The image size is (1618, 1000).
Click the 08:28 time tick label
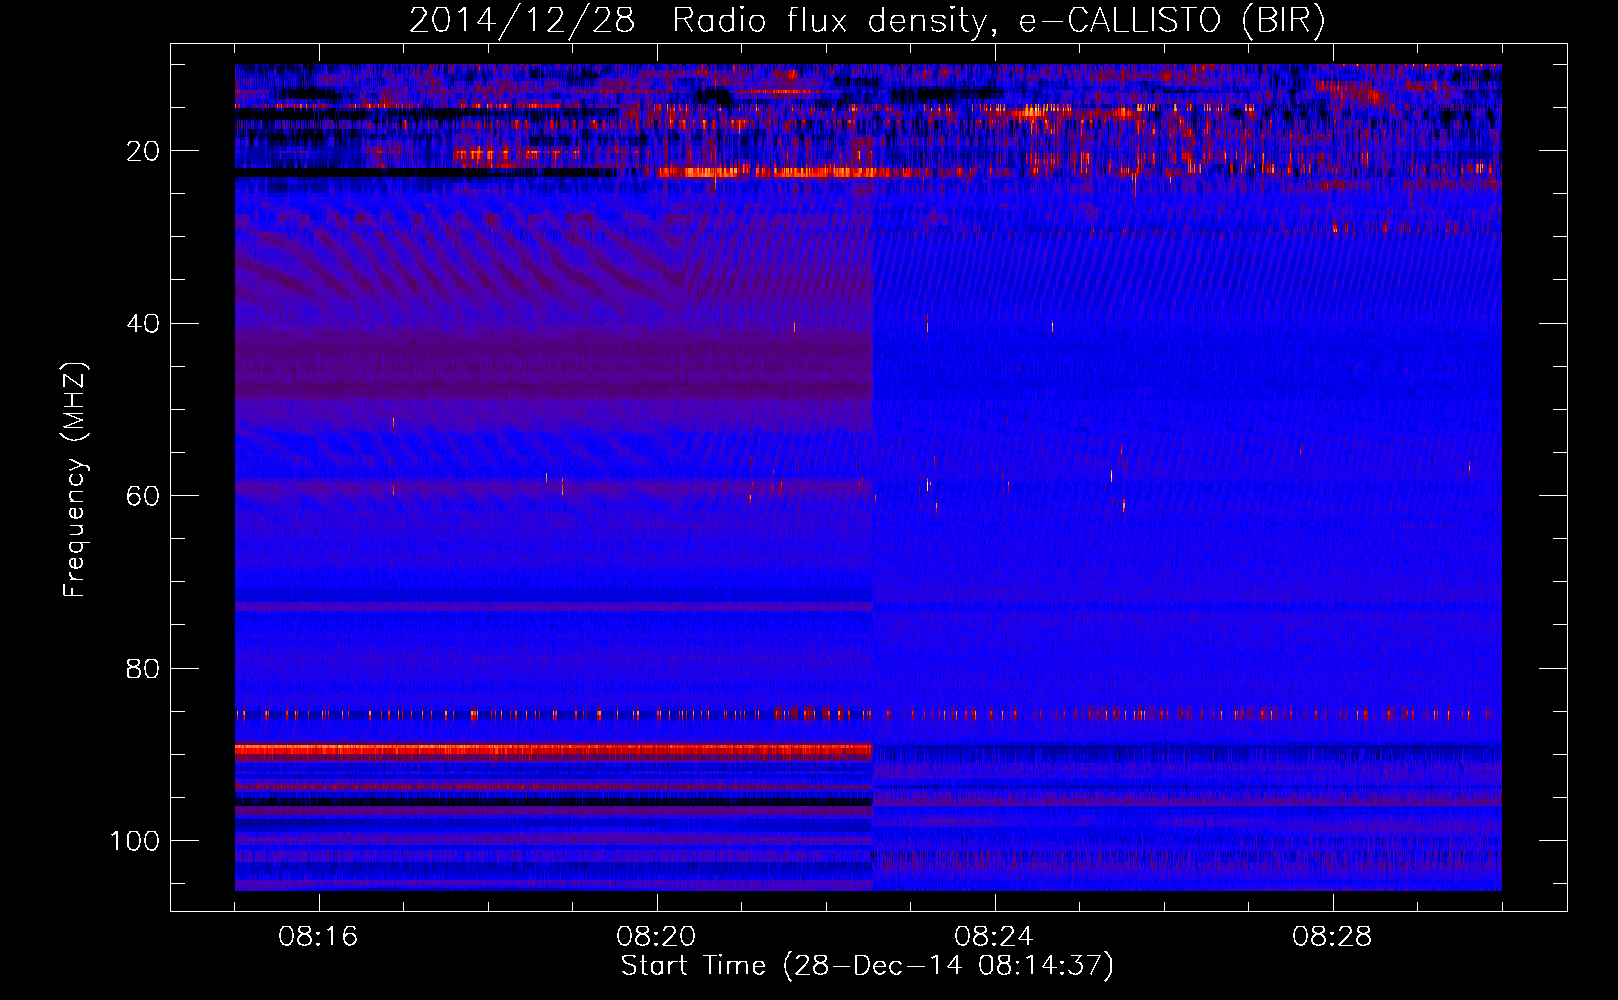pyautogui.click(x=1332, y=937)
